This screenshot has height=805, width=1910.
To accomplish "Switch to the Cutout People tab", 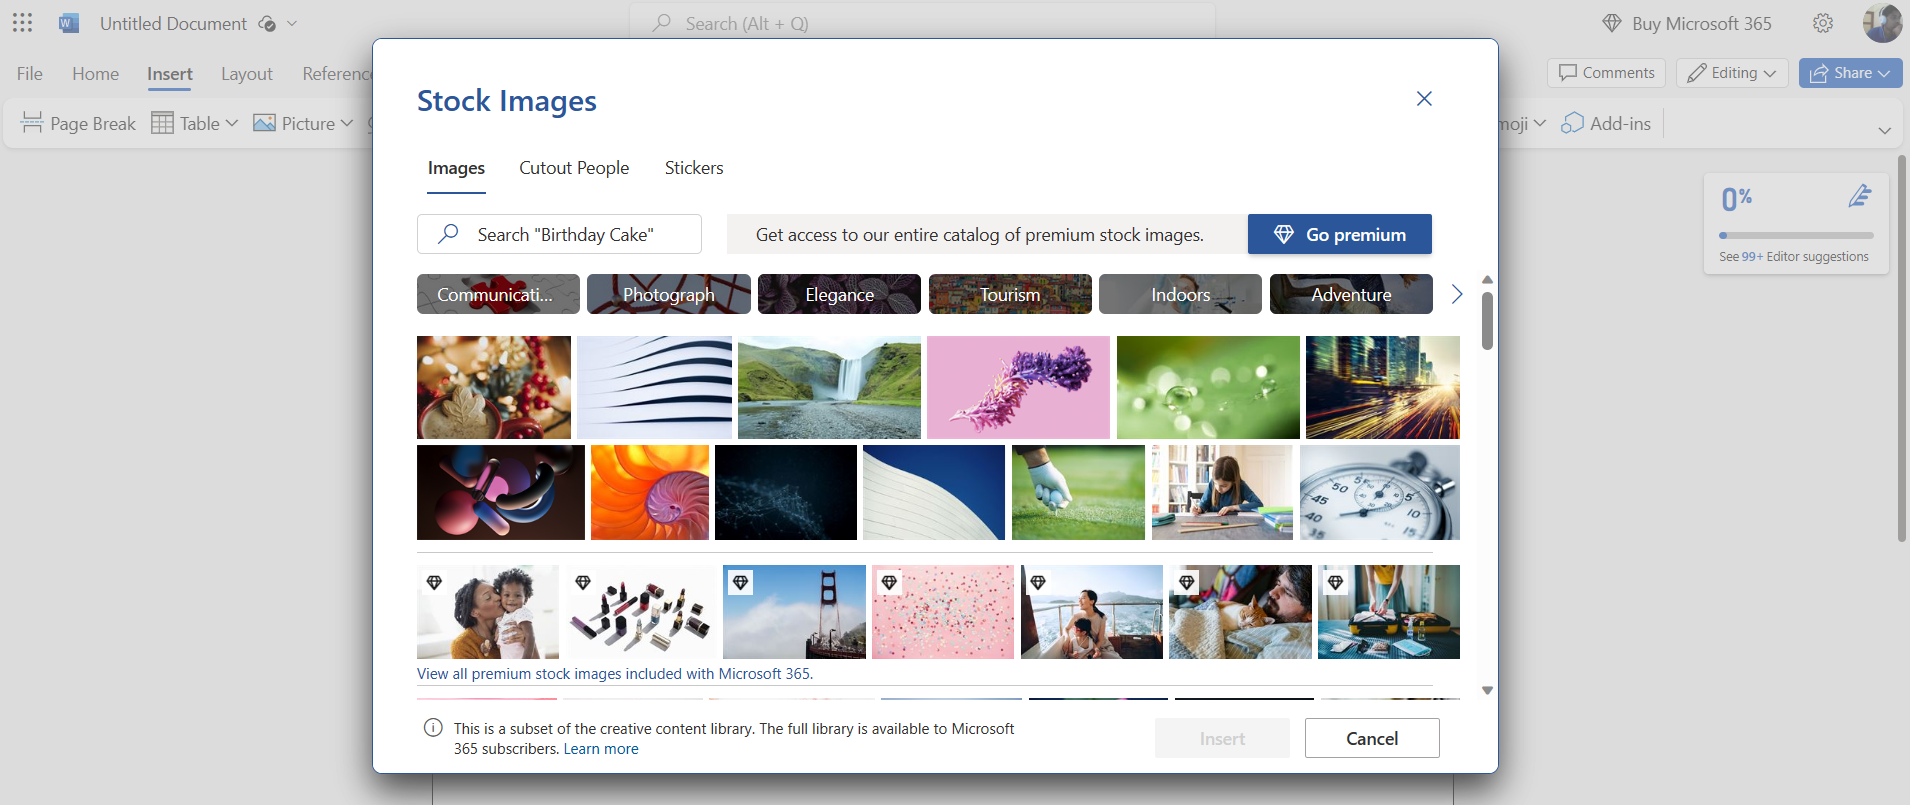I will [574, 168].
